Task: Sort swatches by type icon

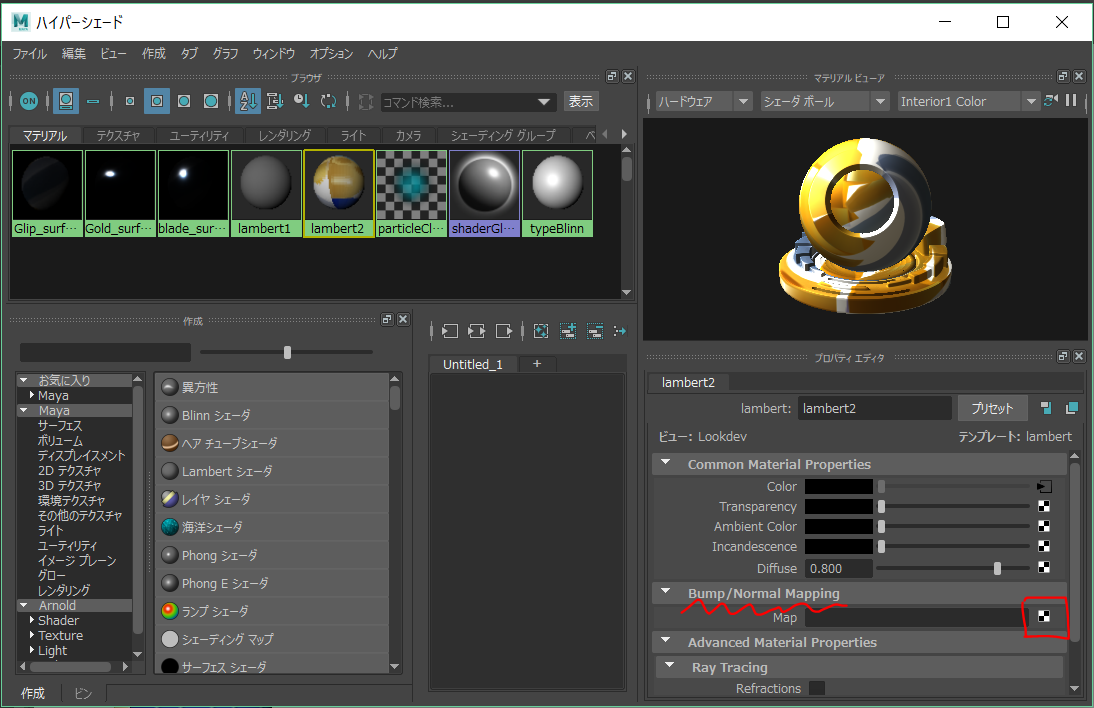Action: point(275,101)
